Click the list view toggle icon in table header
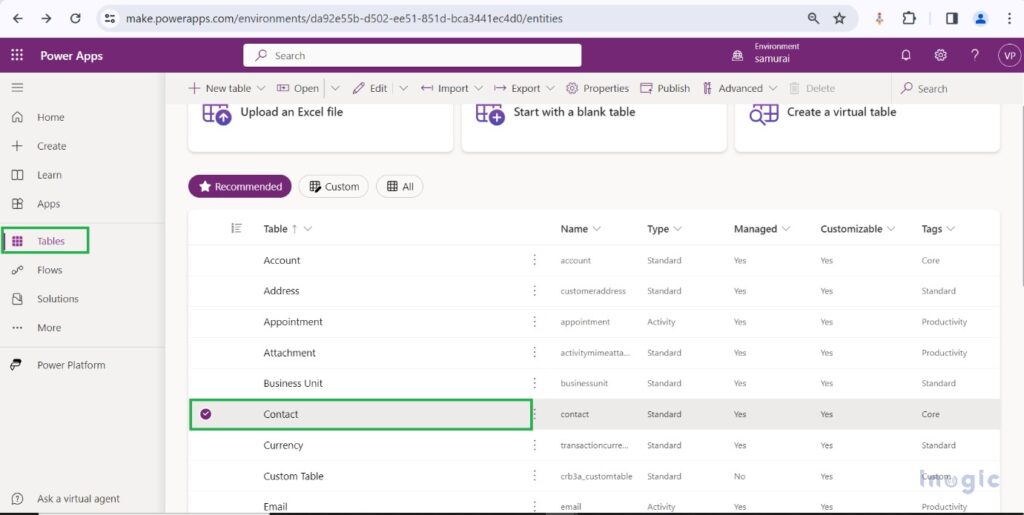1024x515 pixels. [x=236, y=229]
